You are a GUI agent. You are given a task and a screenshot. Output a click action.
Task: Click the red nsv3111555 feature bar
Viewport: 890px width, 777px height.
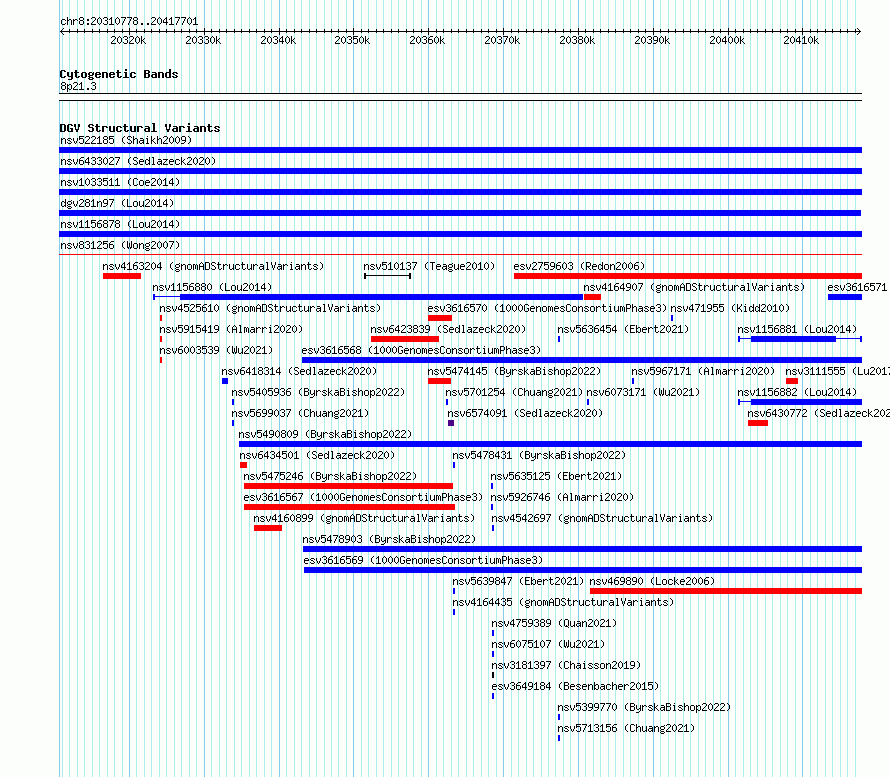tap(792, 381)
